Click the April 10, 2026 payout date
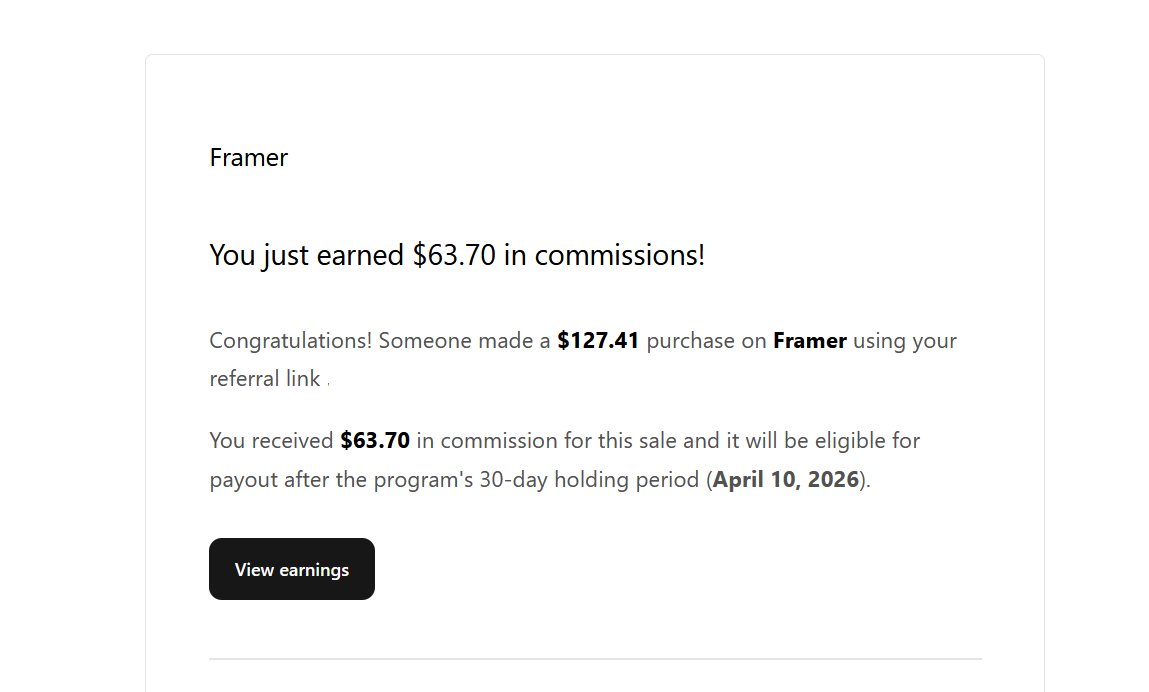This screenshot has width=1149, height=692. click(786, 479)
